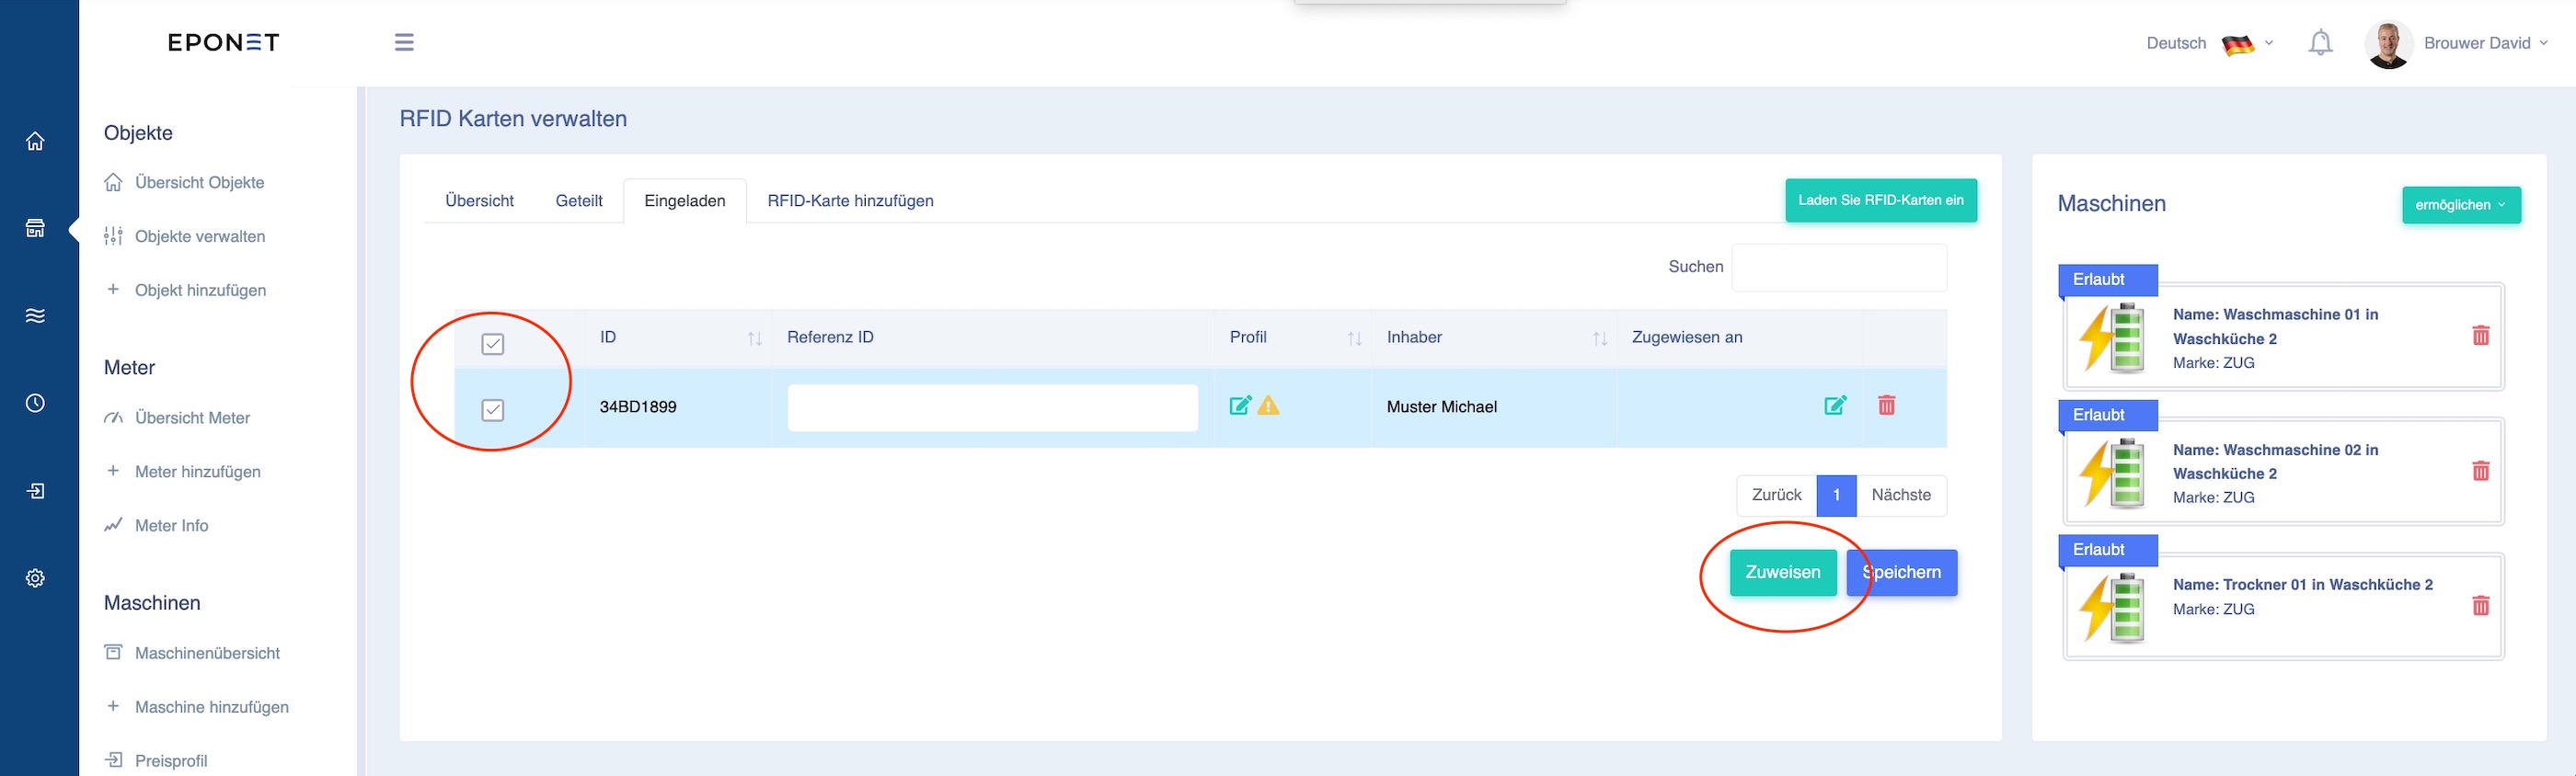Click the Suchen search field
The image size is (2576, 776).
[x=1838, y=267]
